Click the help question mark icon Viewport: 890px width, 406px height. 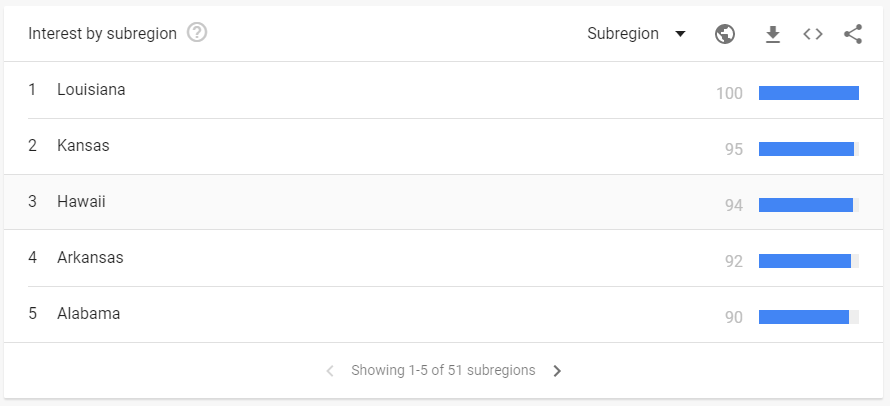(197, 33)
